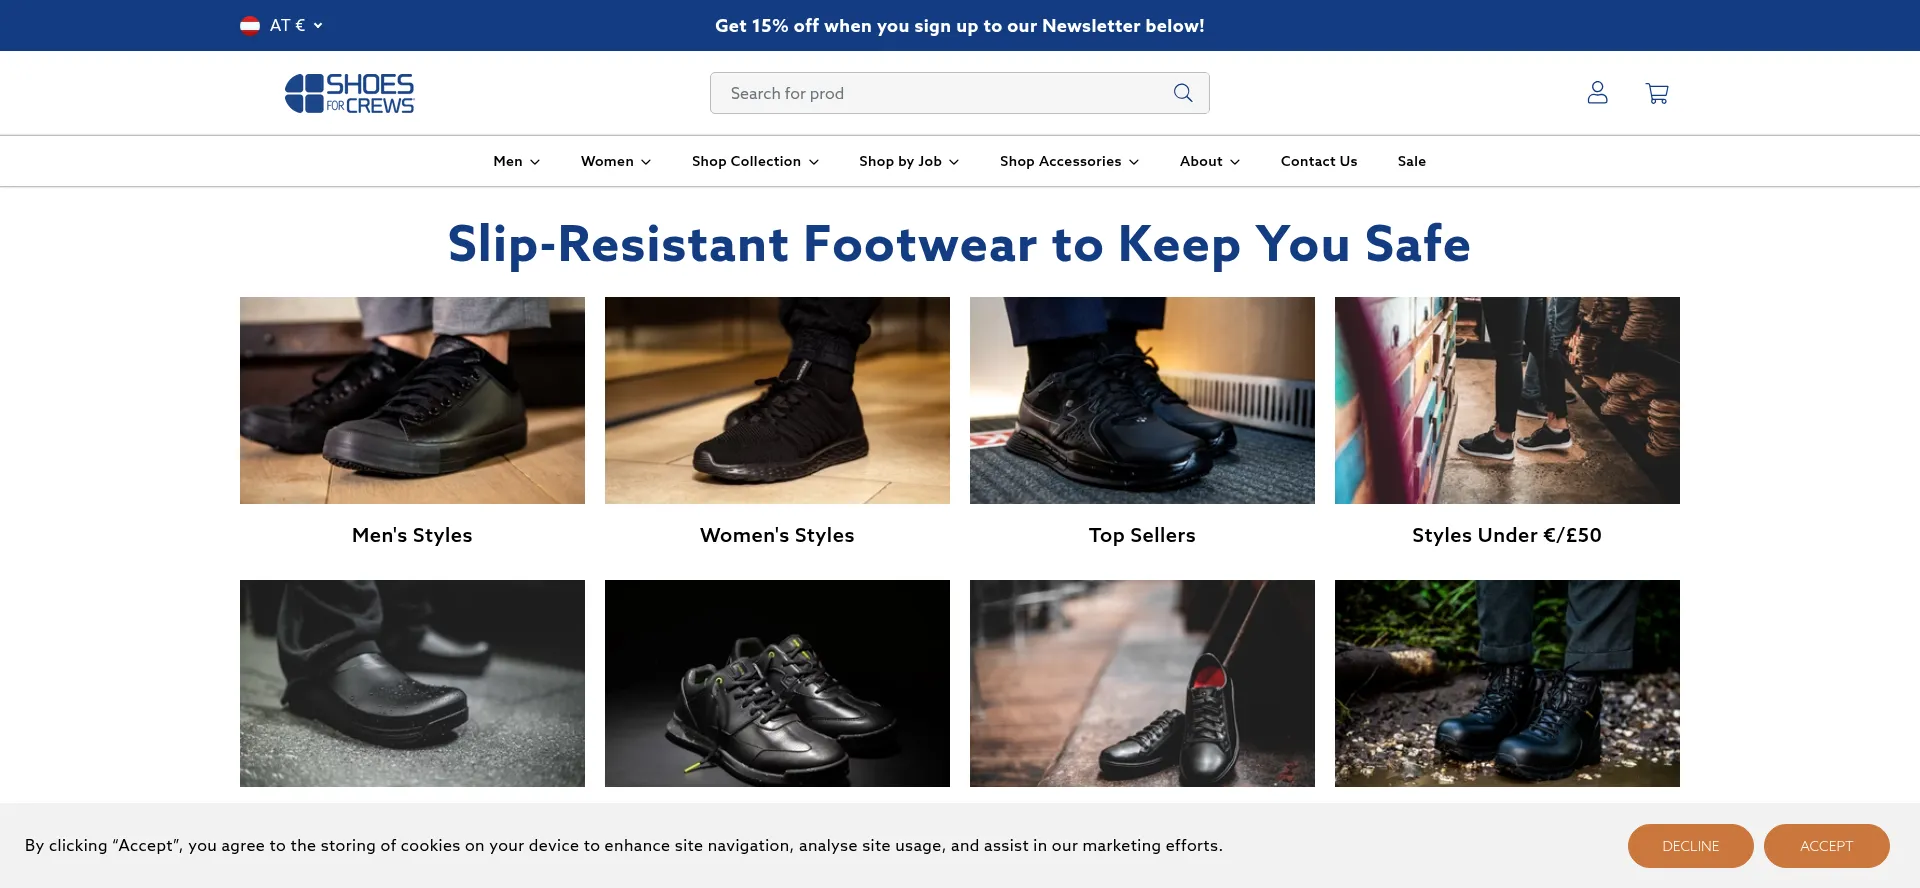The width and height of the screenshot is (1920, 888).
Task: Click the Styles Under €/£50 label
Action: coord(1507,535)
